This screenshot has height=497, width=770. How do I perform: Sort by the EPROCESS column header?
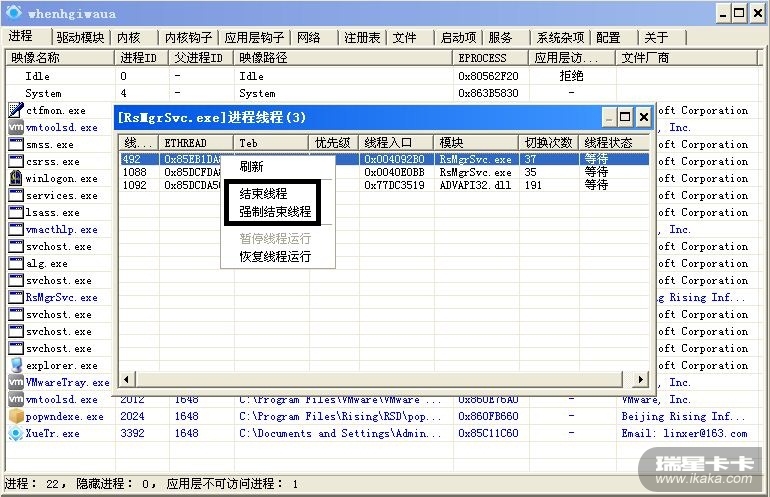pos(491,57)
